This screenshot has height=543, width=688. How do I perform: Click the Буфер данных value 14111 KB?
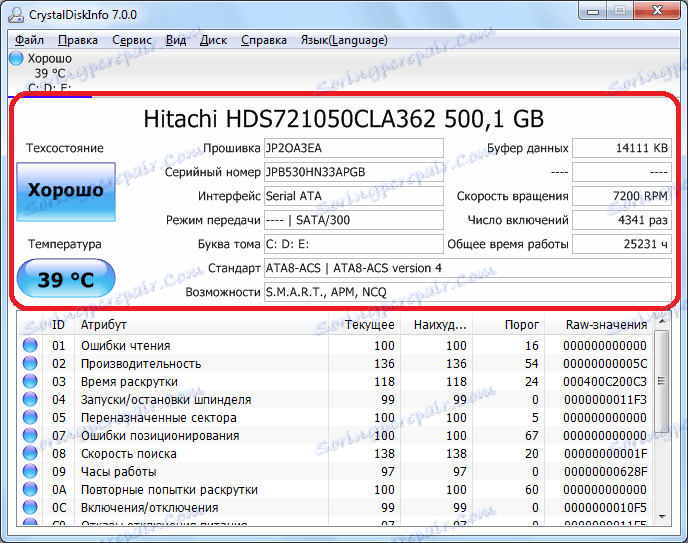point(622,148)
